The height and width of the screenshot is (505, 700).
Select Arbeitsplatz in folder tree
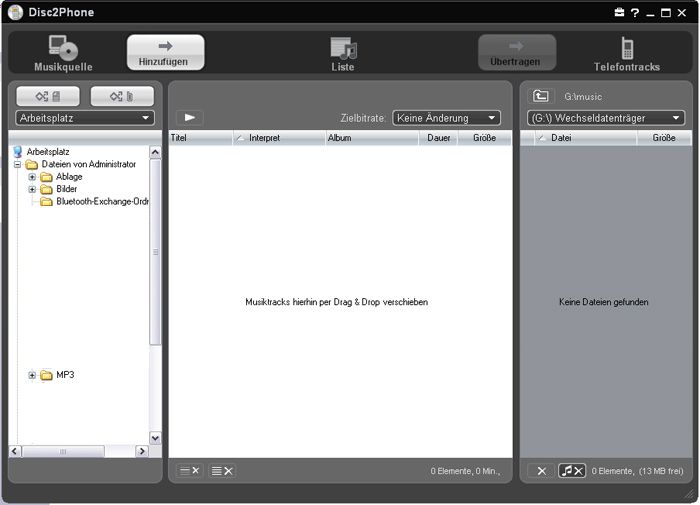(48, 152)
